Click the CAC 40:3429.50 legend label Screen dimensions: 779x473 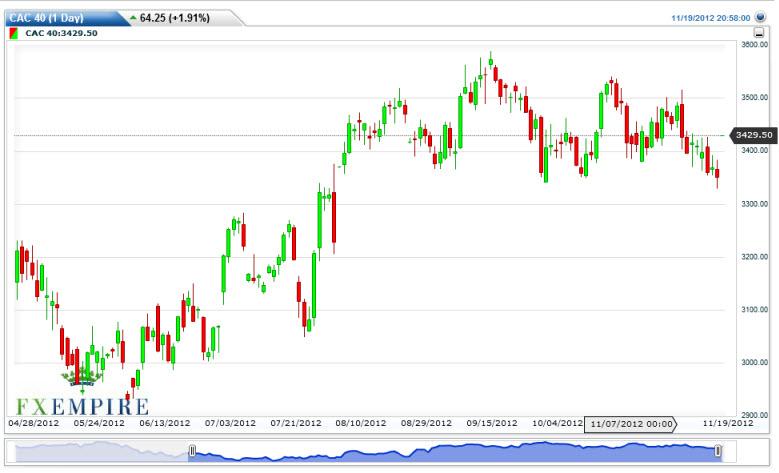pos(61,33)
